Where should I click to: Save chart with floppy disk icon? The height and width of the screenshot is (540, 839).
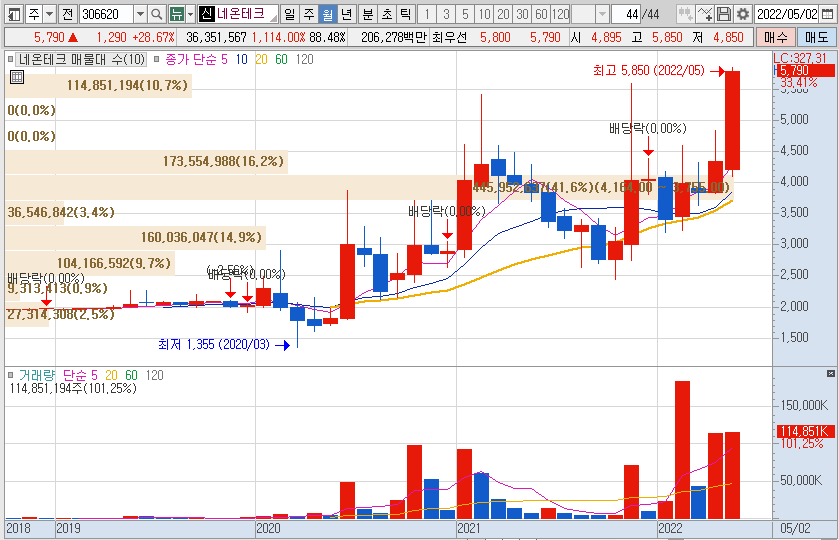(723, 14)
